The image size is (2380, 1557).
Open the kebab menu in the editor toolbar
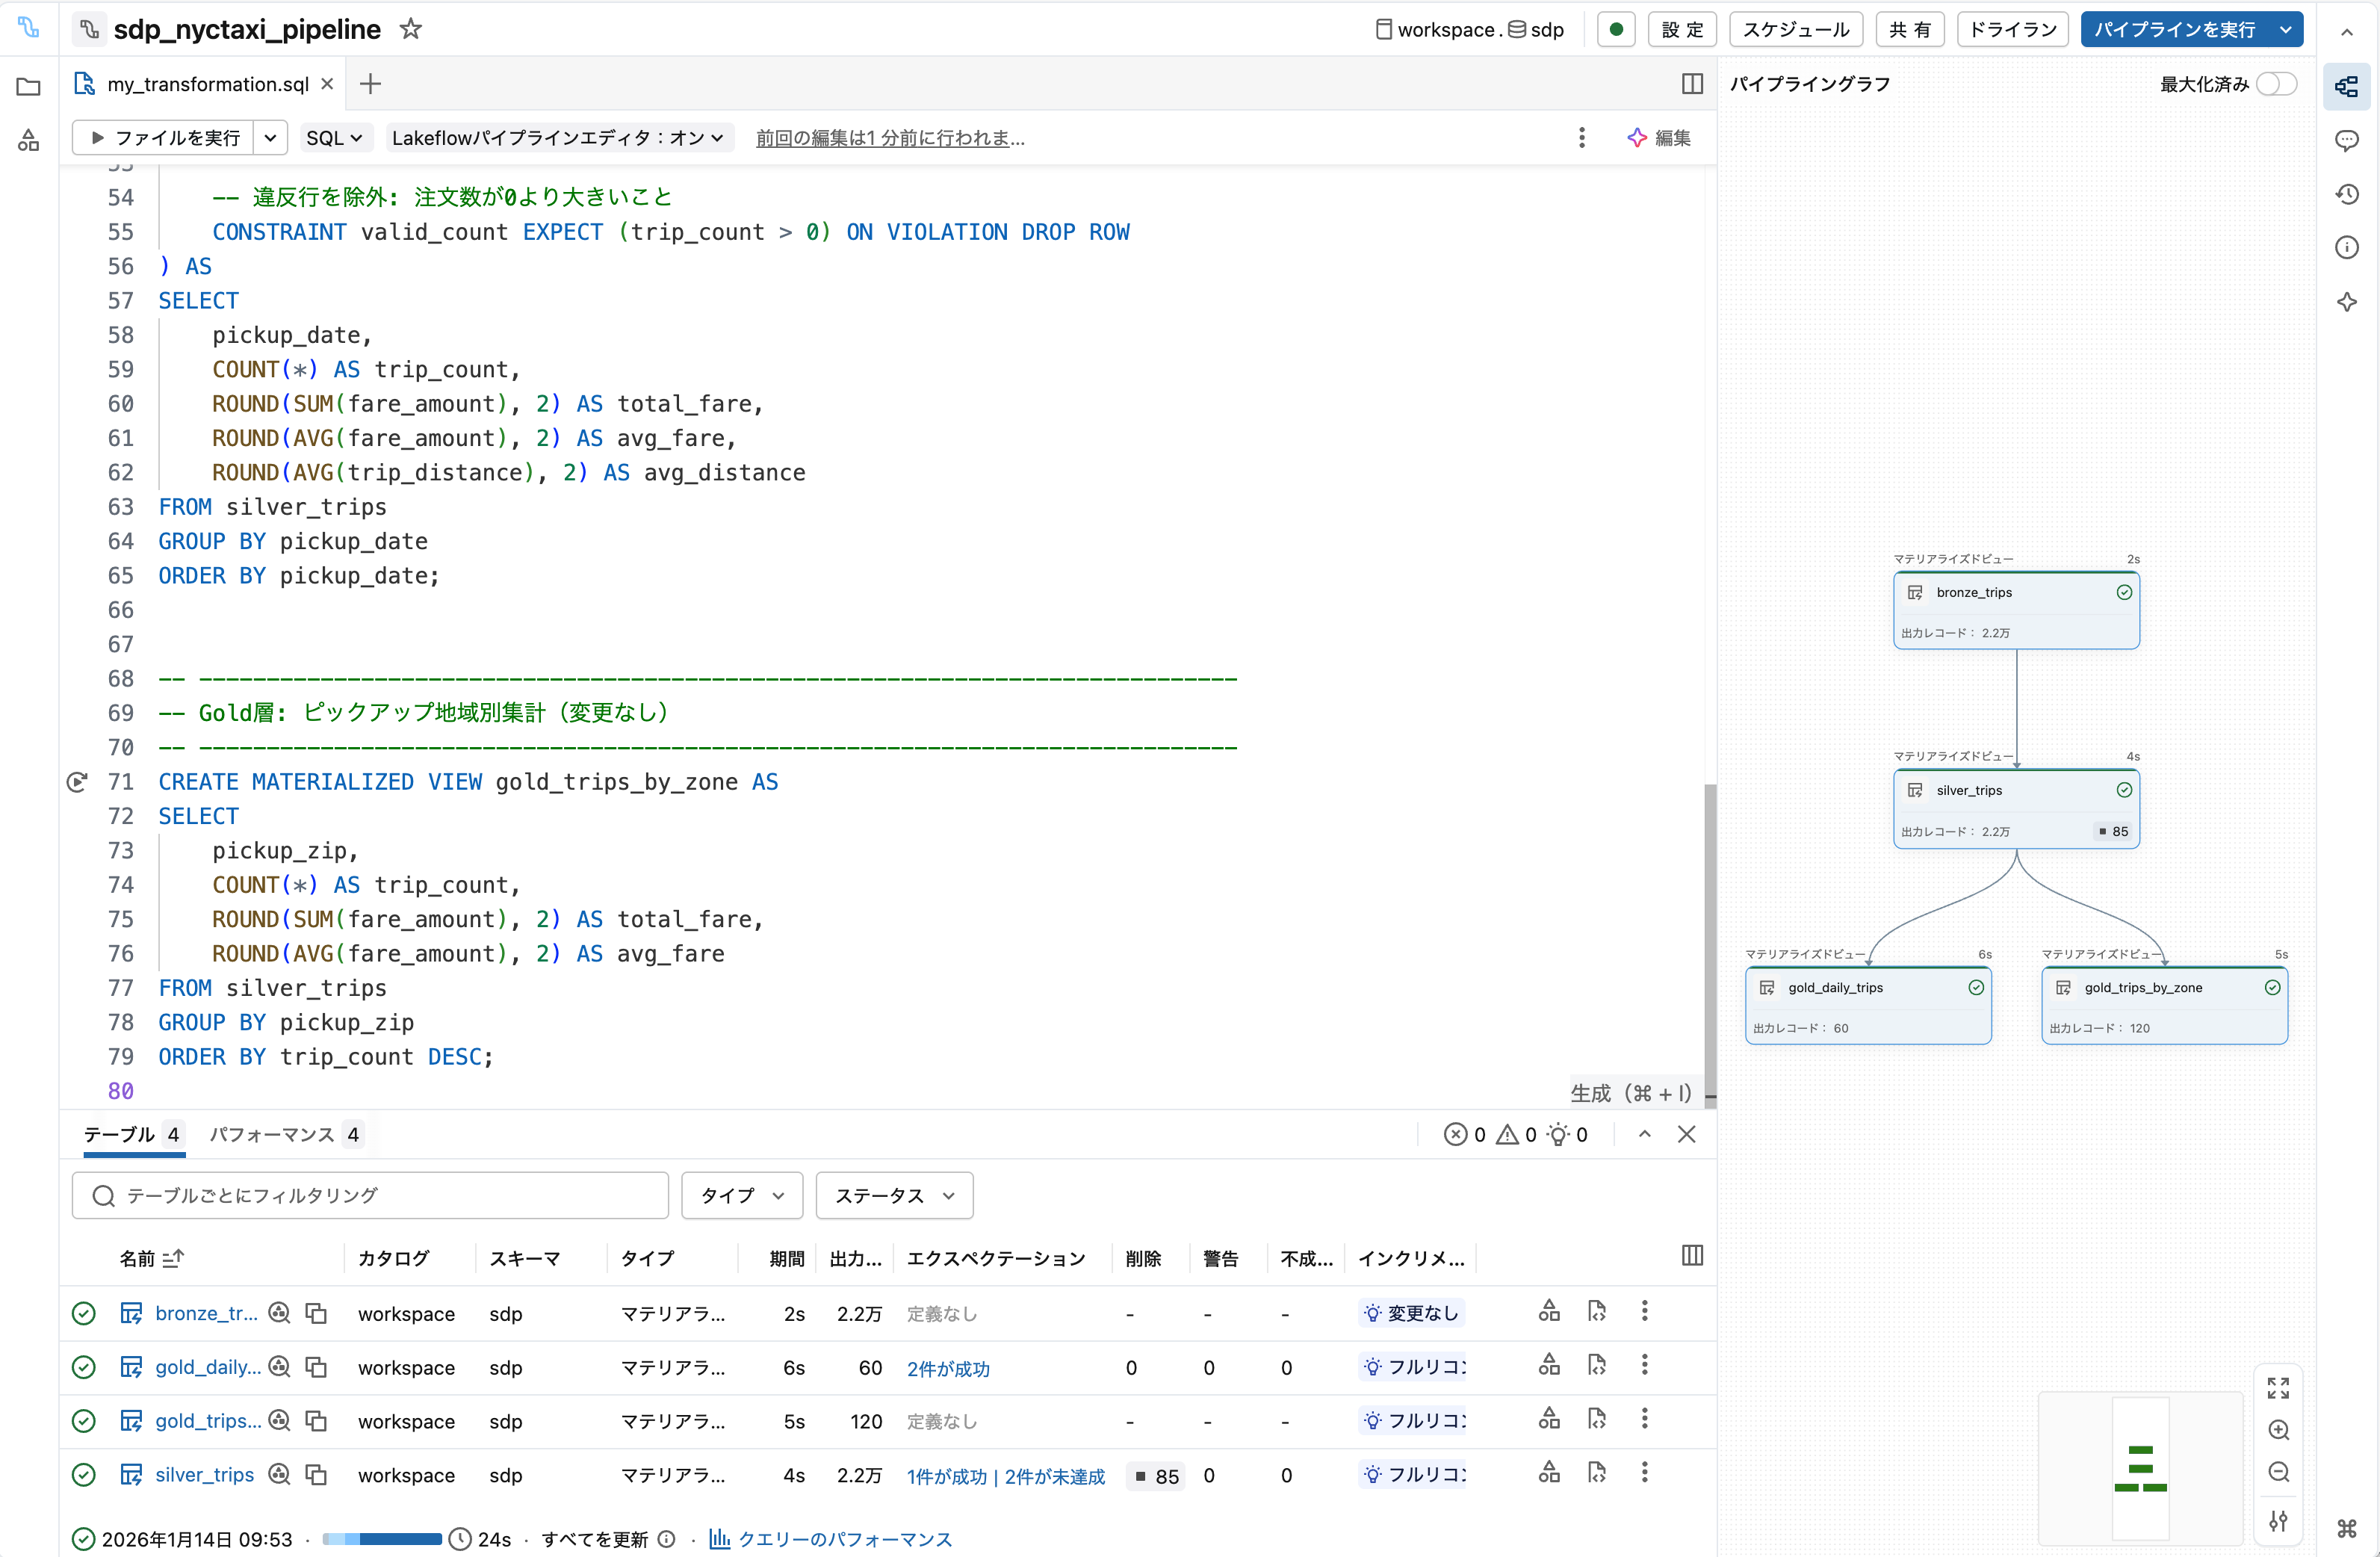(x=1582, y=138)
